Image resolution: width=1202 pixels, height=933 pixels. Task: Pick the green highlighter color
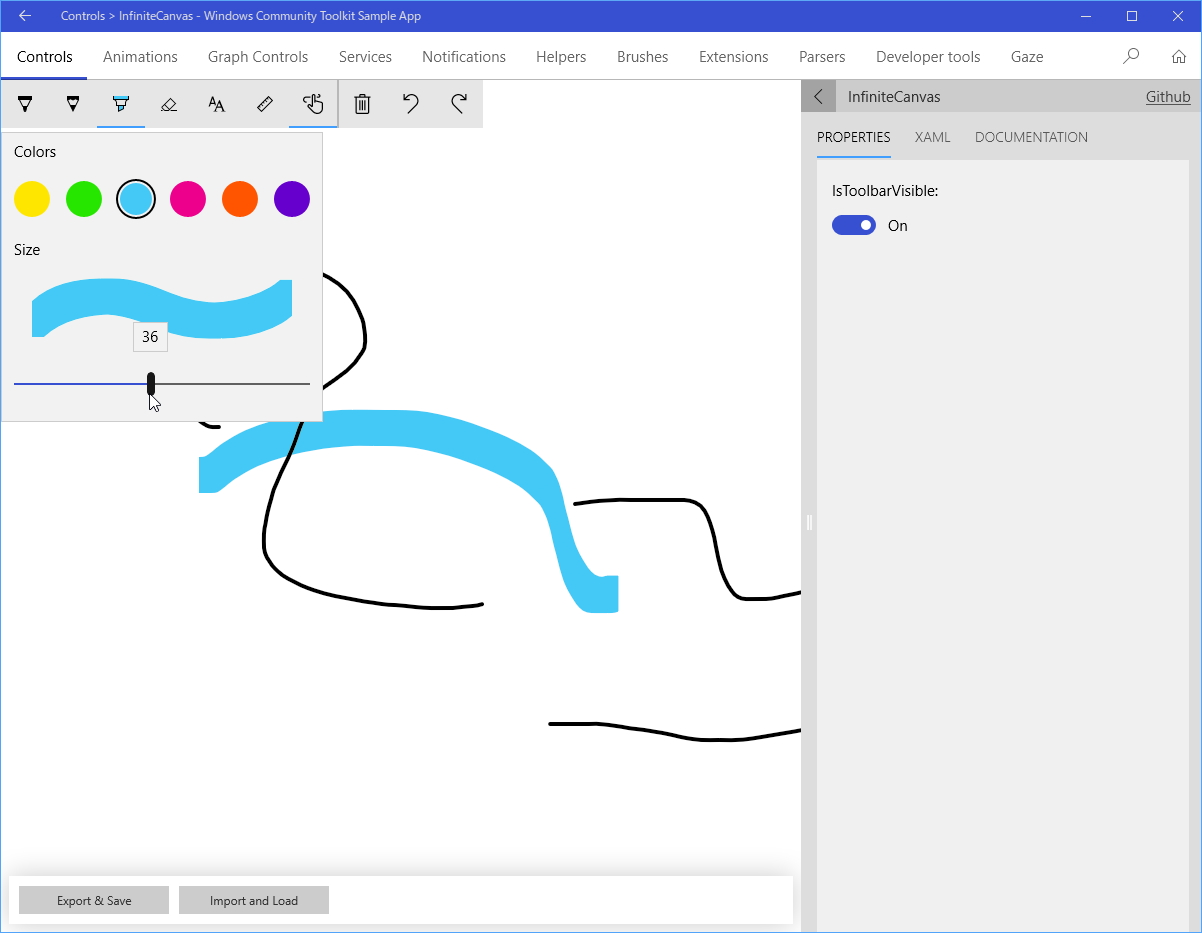click(84, 199)
